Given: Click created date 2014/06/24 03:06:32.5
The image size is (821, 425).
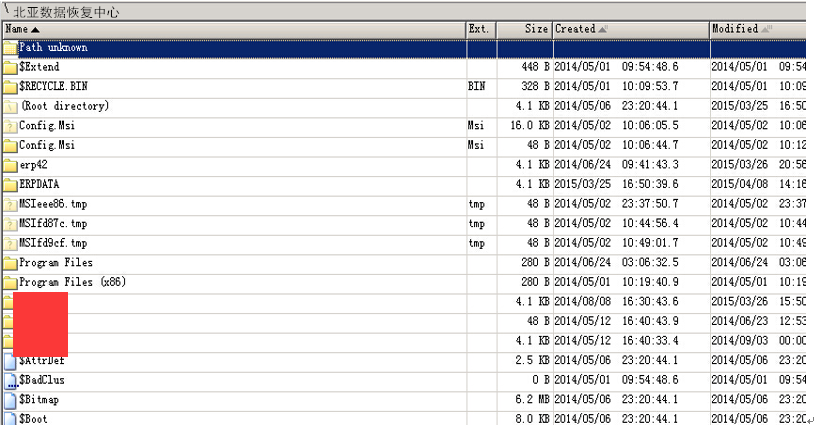Looking at the screenshot, I should (x=616, y=263).
